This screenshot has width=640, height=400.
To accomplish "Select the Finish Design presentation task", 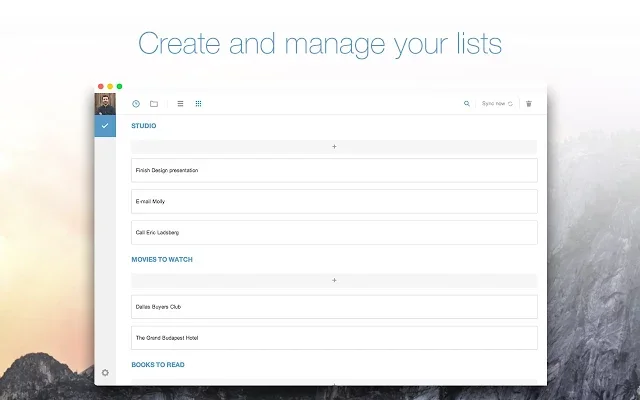I will click(x=334, y=170).
